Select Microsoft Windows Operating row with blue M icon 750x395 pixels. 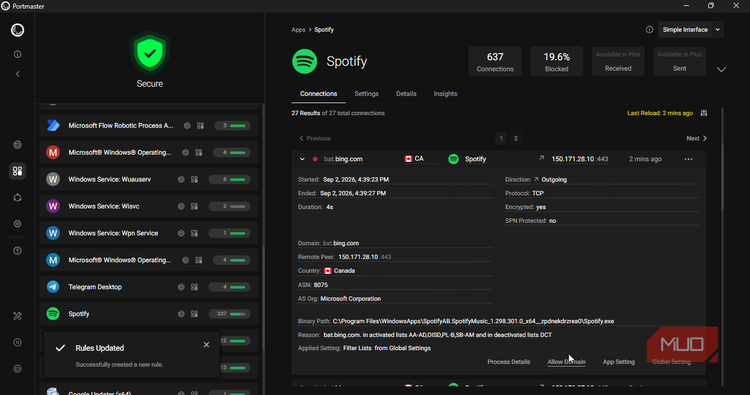(x=149, y=260)
